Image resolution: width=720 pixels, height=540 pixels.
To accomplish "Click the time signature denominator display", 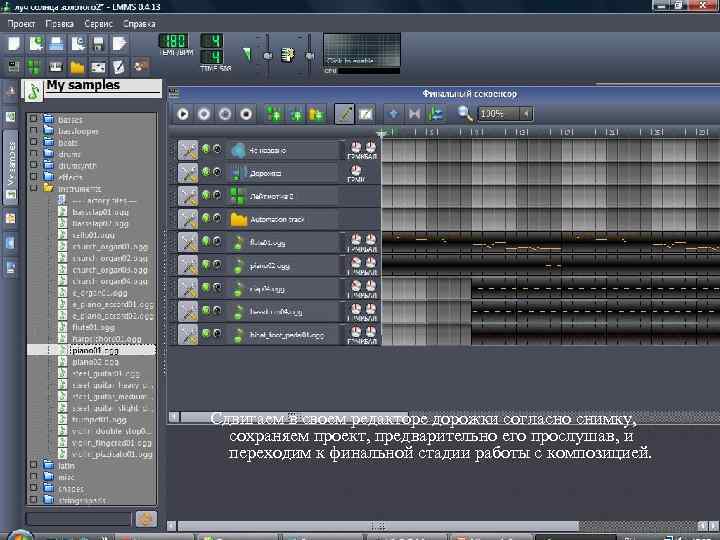I will click(212, 57).
